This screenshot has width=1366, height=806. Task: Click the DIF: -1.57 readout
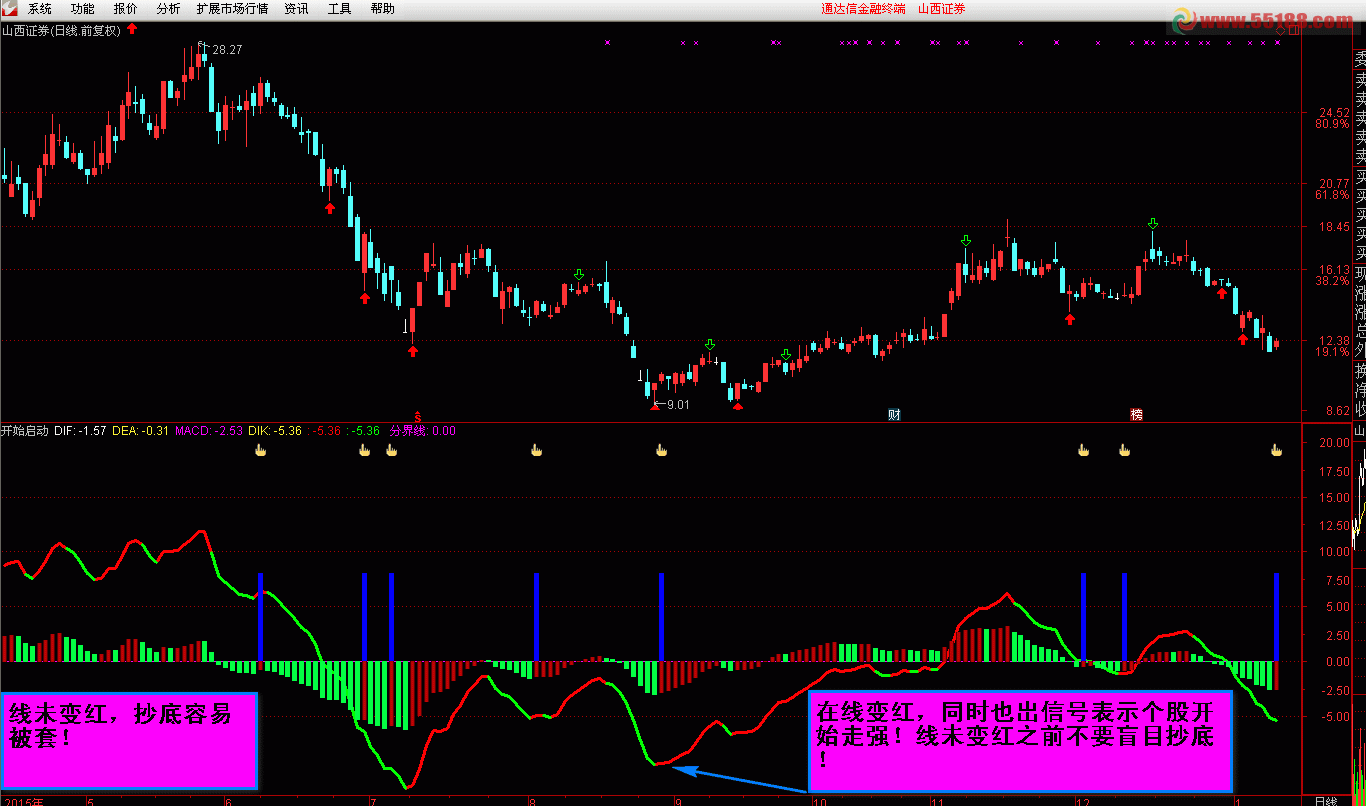[80, 431]
